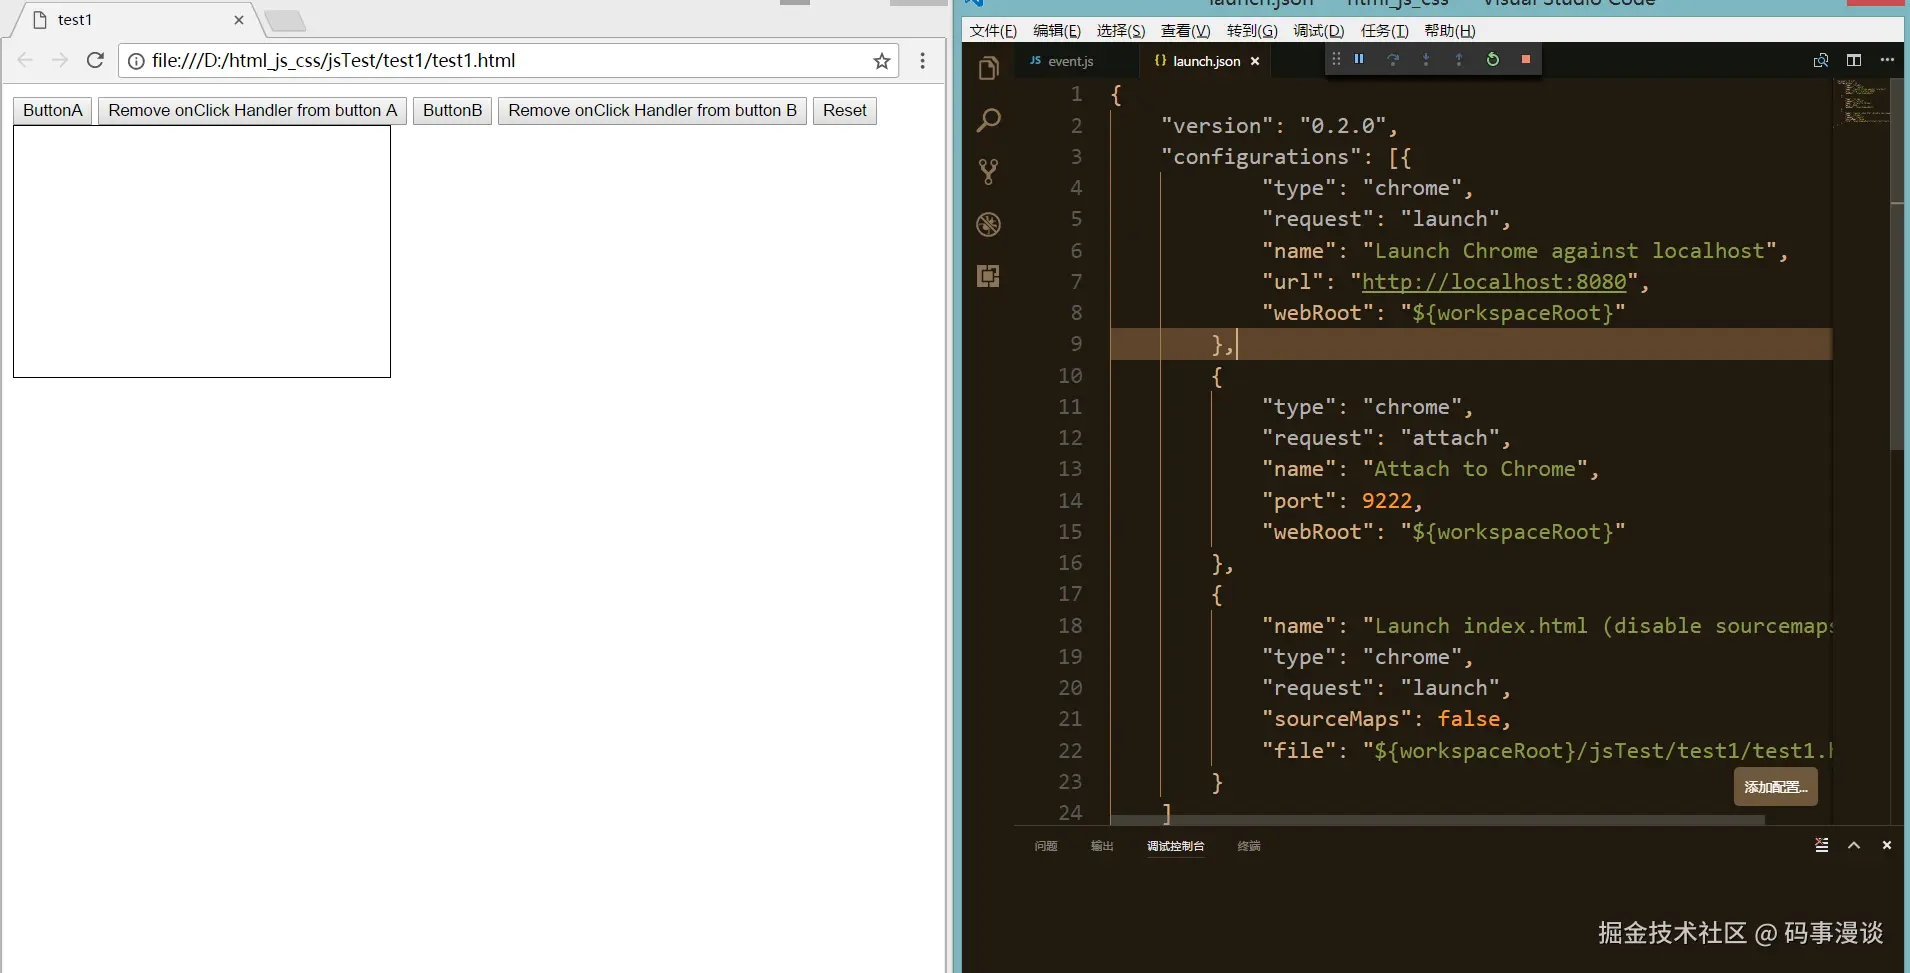1910x973 pixels.
Task: Open the panel output filter icon
Action: (1821, 845)
